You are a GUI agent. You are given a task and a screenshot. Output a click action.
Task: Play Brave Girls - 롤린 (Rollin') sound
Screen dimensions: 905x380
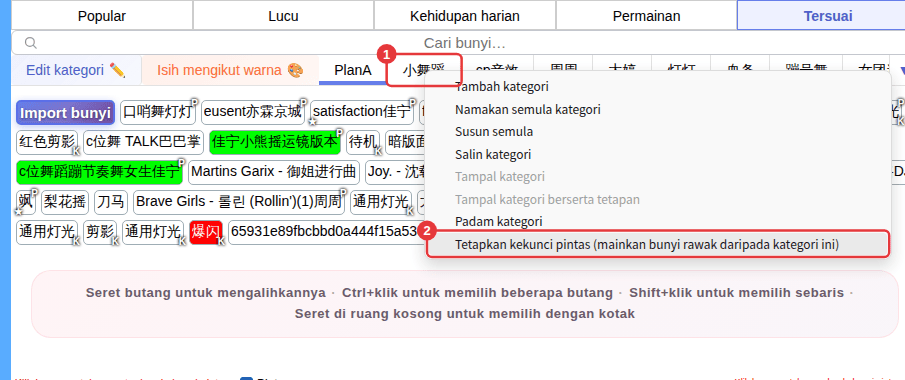coord(238,202)
